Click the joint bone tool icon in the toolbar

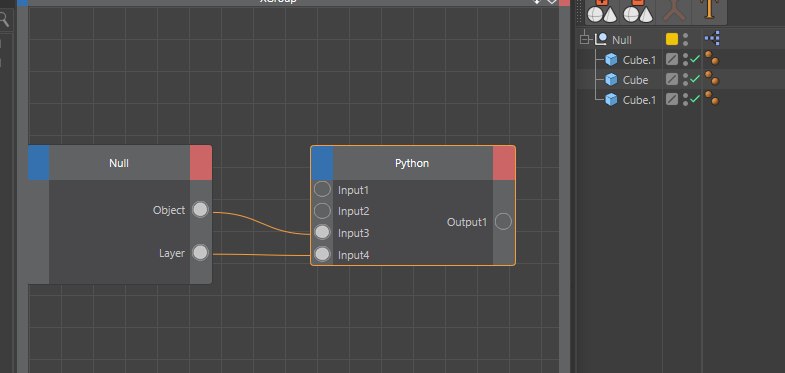[674, 10]
